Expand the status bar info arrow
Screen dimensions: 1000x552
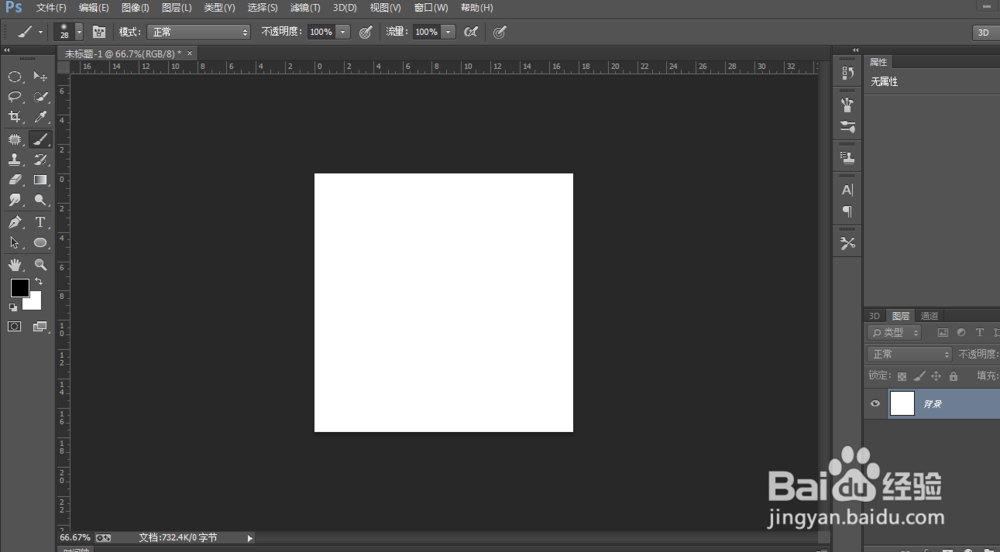pos(250,538)
